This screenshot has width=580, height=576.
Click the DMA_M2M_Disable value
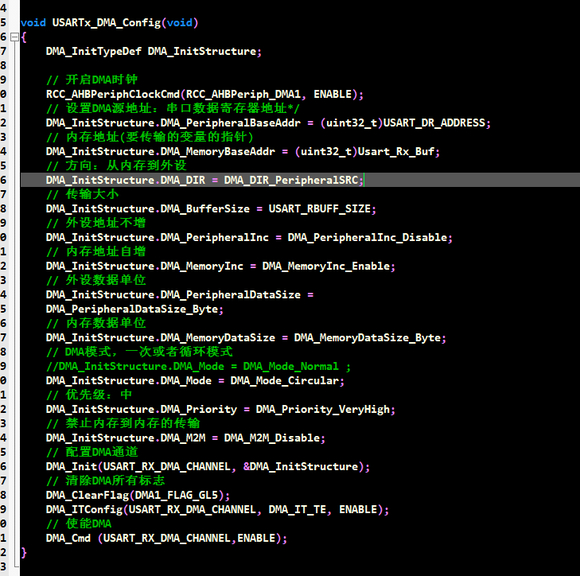tap(272, 438)
